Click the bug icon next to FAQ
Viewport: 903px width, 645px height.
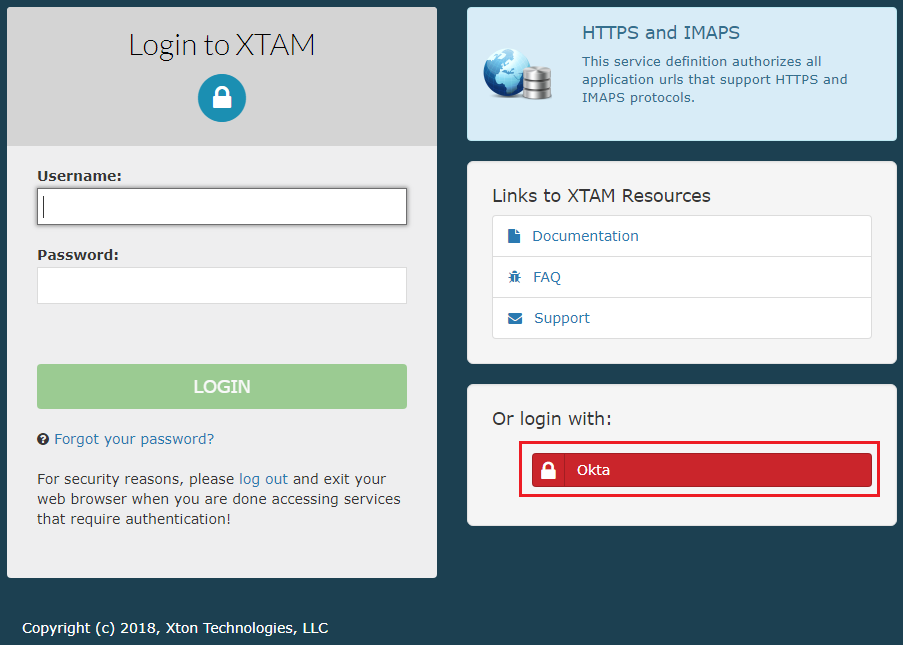click(x=513, y=276)
